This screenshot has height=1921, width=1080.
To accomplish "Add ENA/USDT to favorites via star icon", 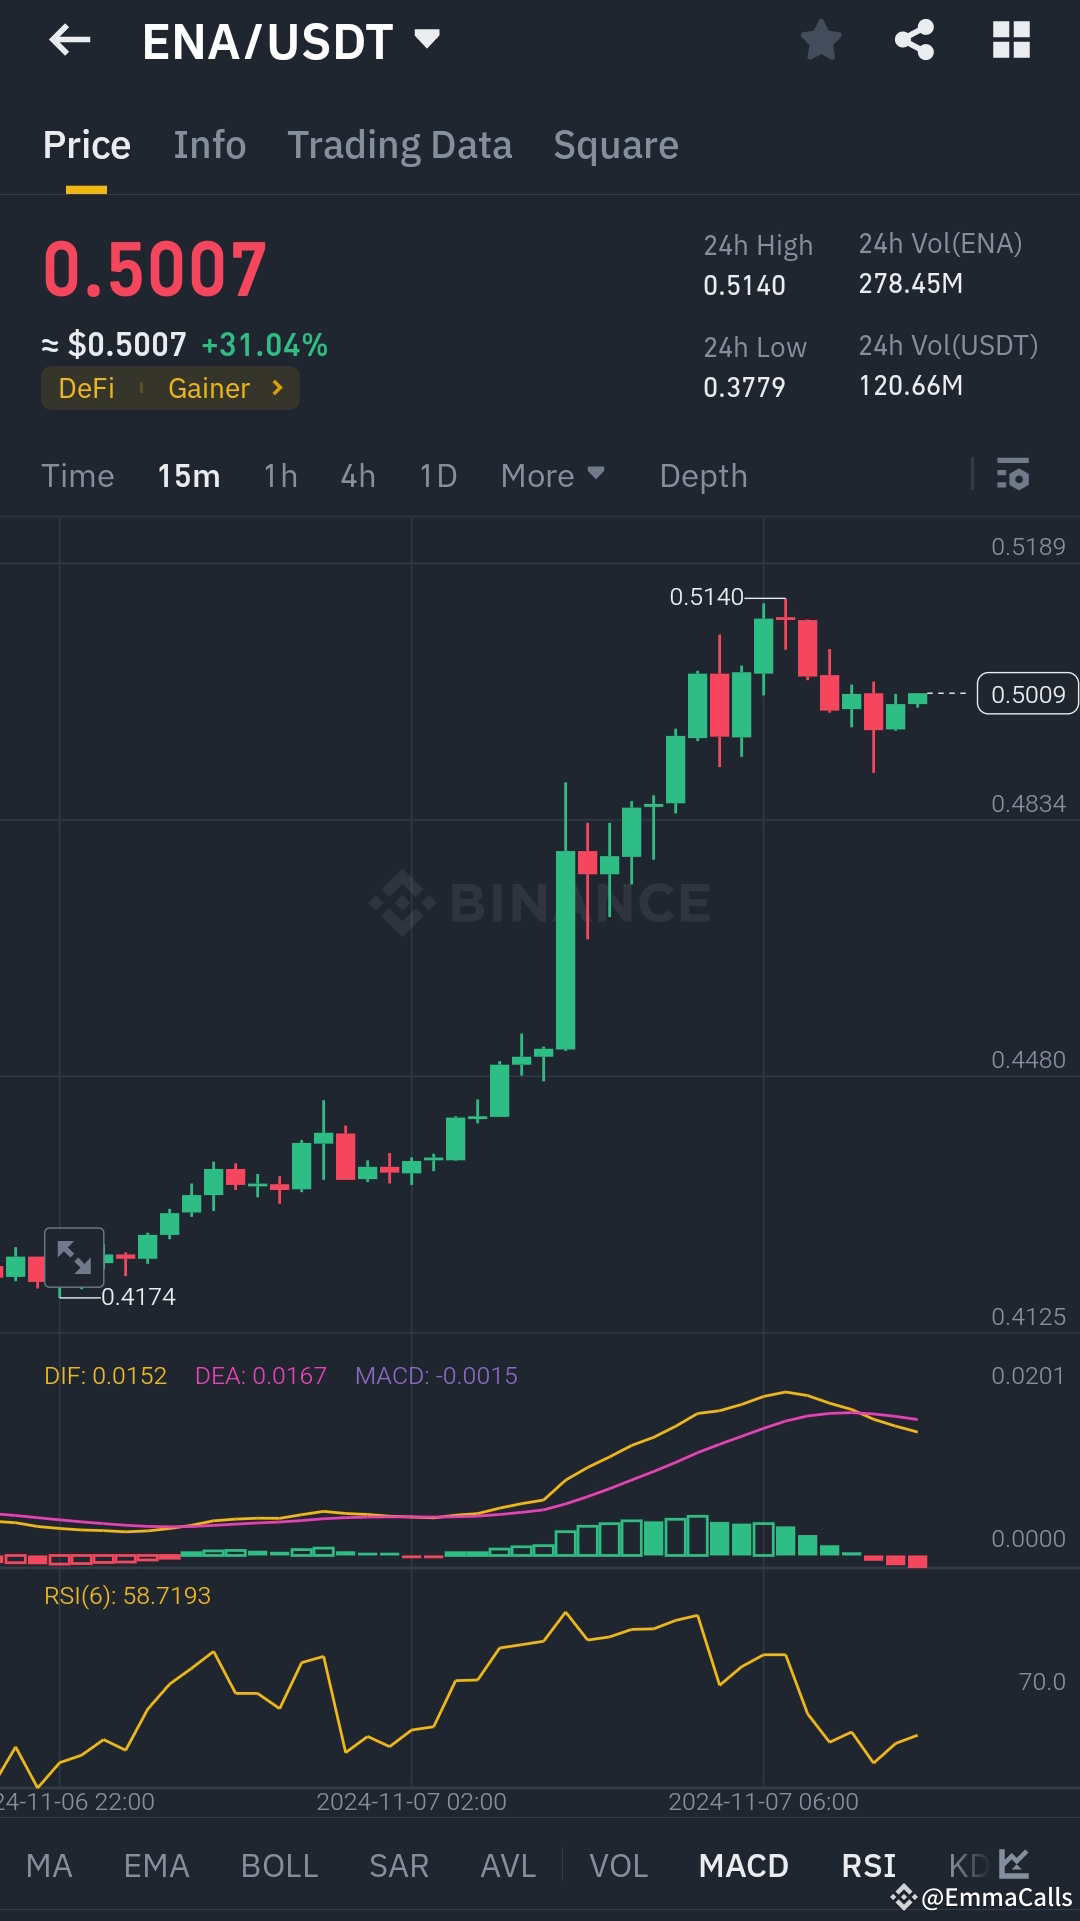I will click(x=820, y=40).
